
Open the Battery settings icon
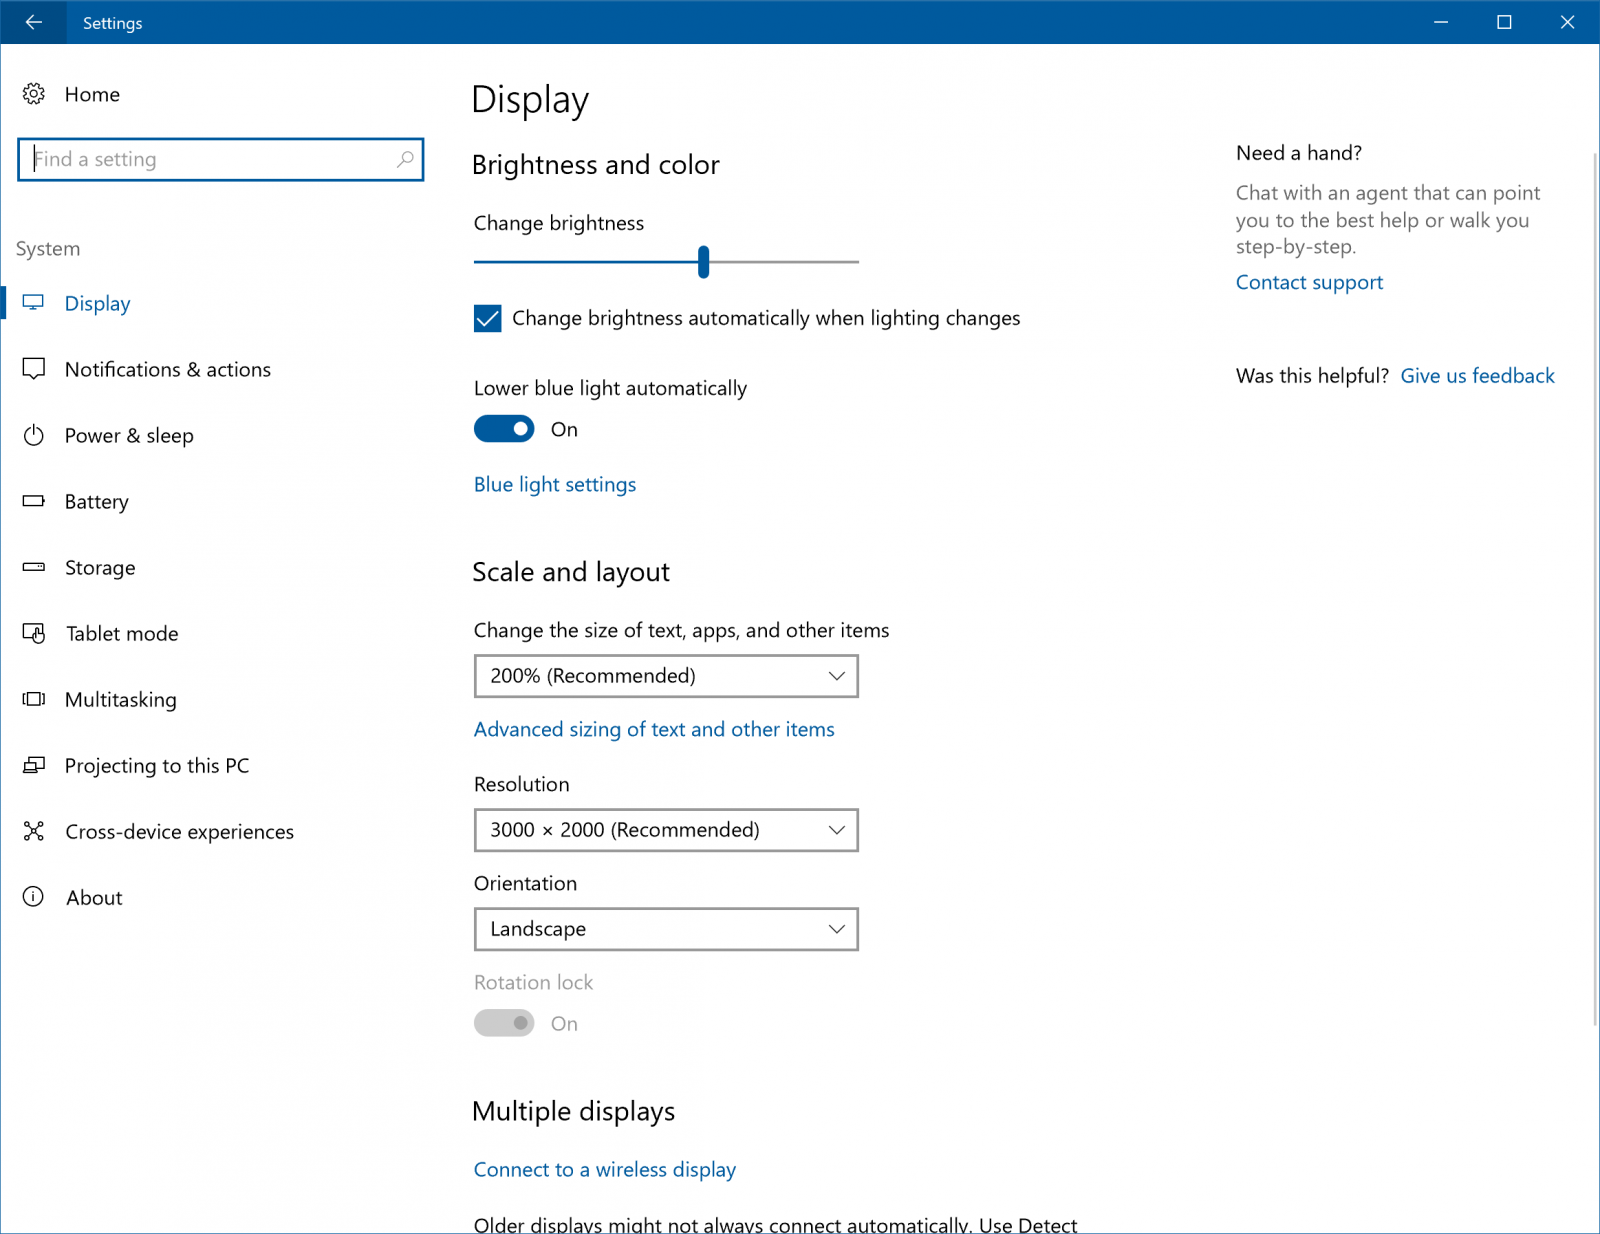coord(35,501)
